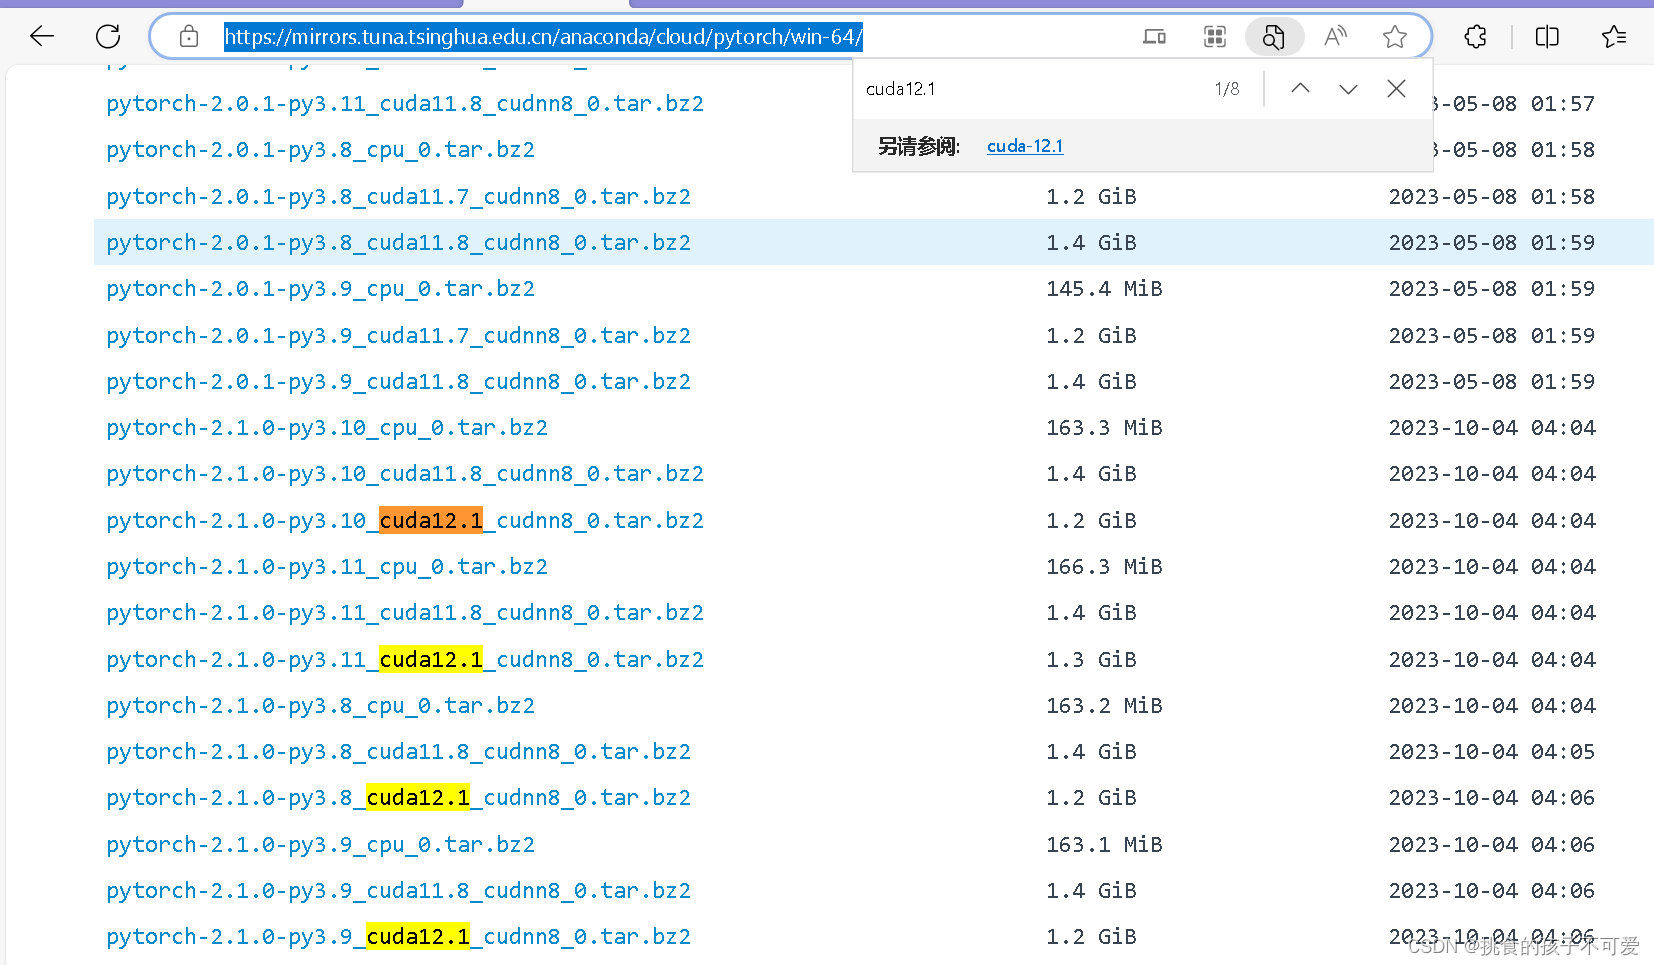The height and width of the screenshot is (965, 1654).
Task: Add this page to favorites
Action: tap(1395, 37)
